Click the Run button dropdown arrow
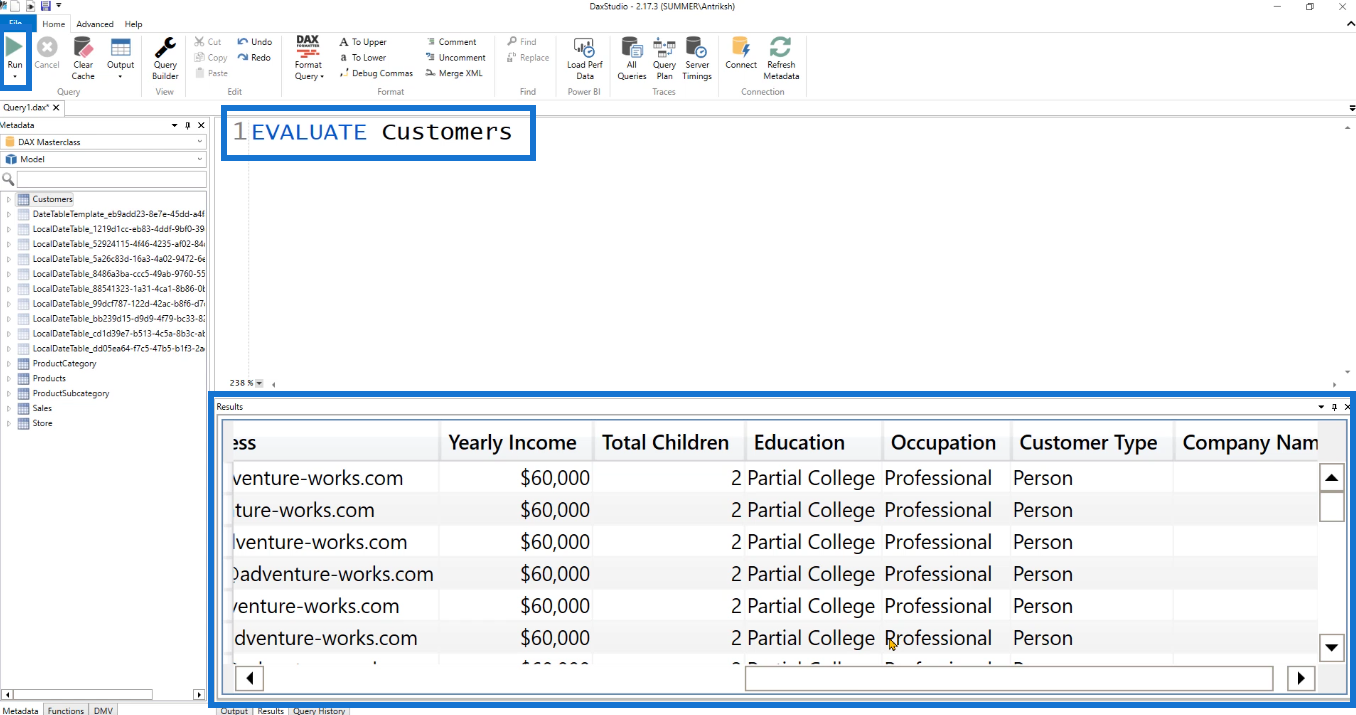The width and height of the screenshot is (1356, 715). (15, 77)
